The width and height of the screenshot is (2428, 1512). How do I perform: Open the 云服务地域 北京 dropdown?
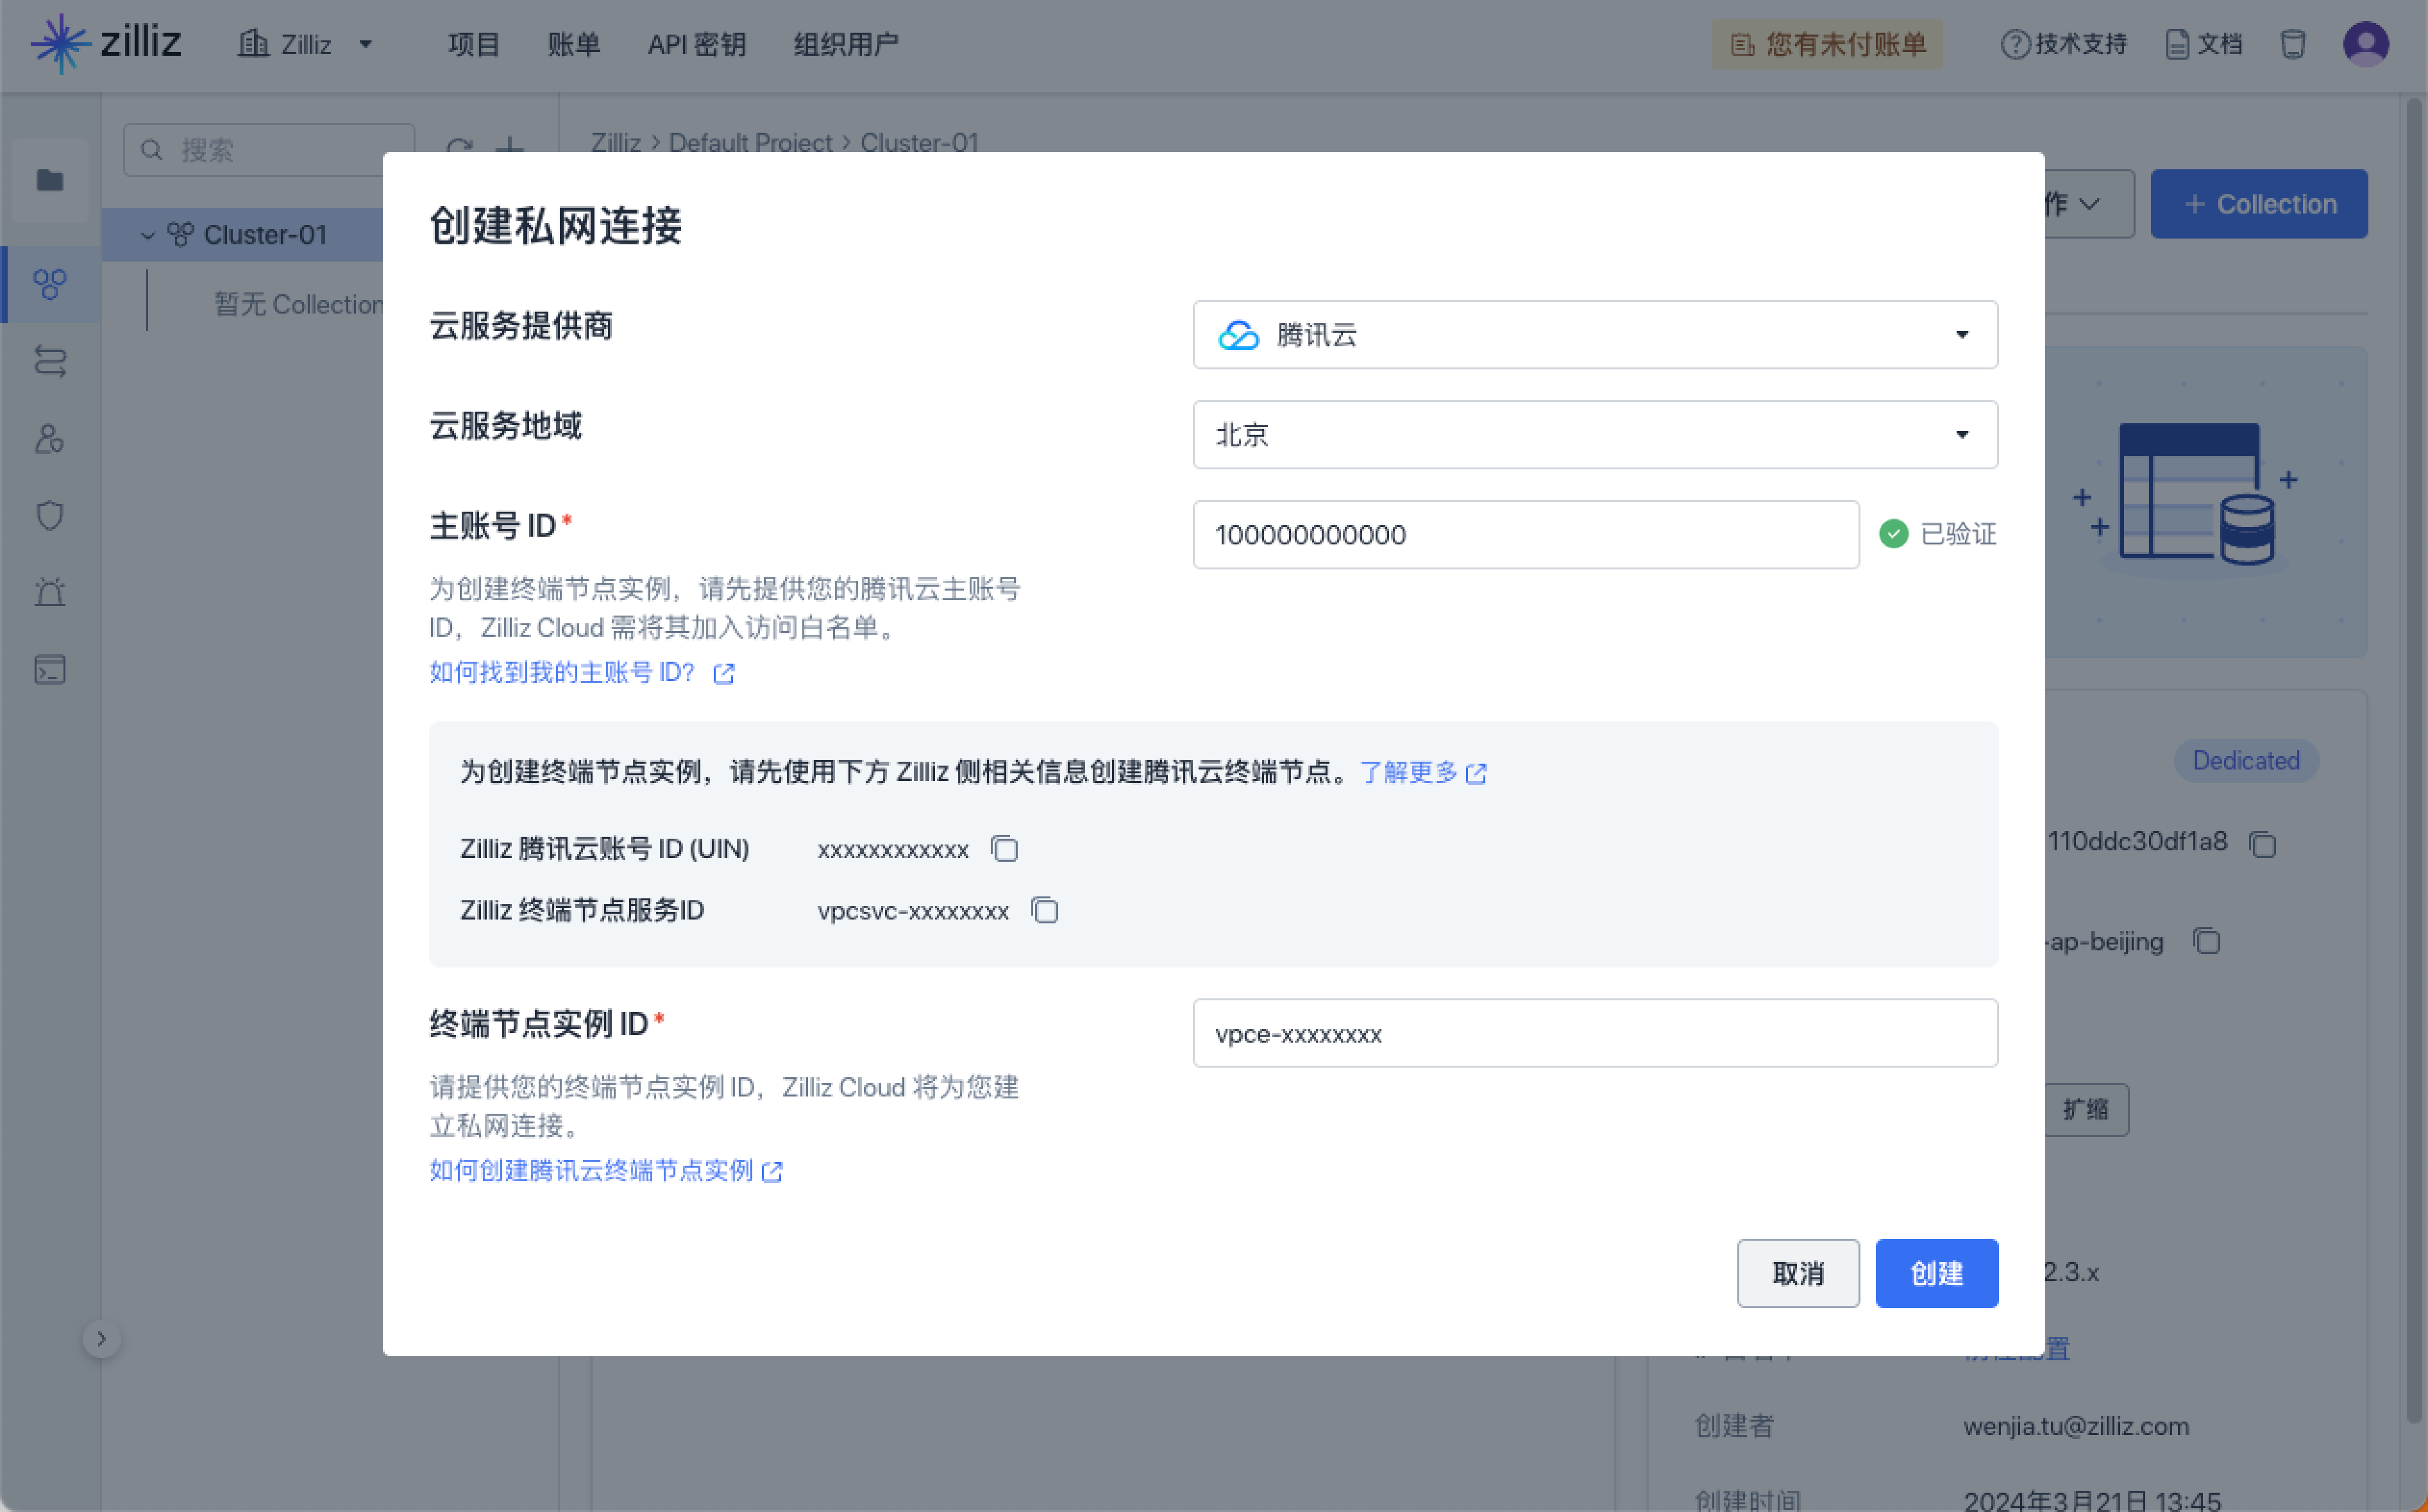tap(1595, 435)
